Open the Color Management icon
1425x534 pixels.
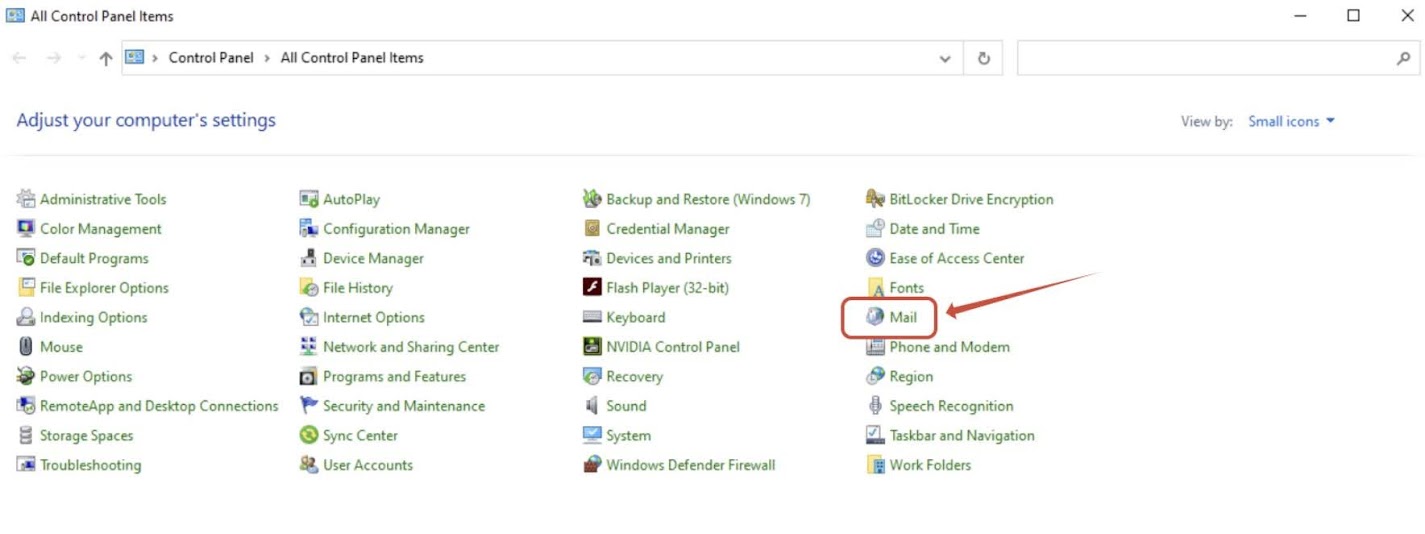click(x=26, y=228)
